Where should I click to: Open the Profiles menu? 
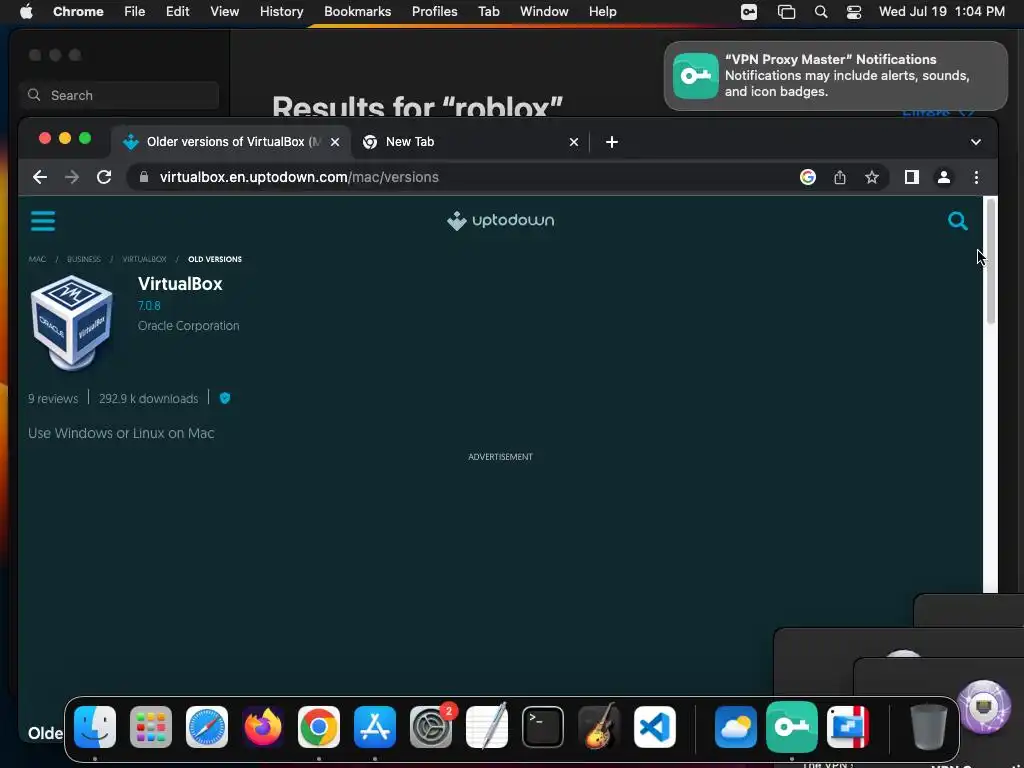point(434,12)
